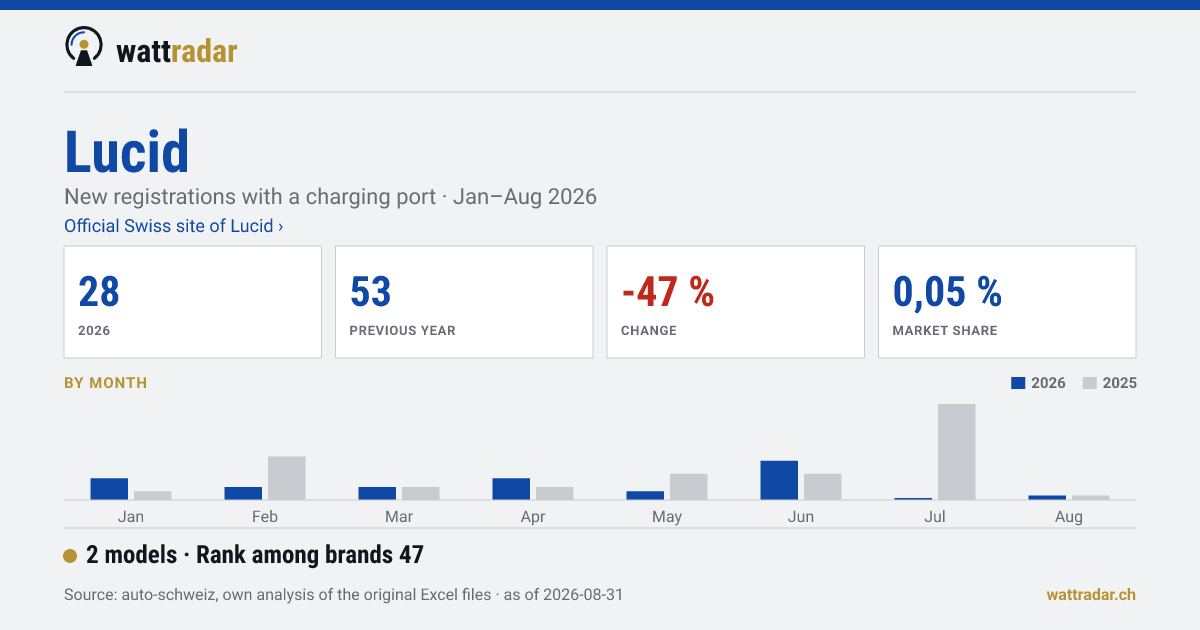
Task: Click the Feb month axis label
Action: pos(265,516)
